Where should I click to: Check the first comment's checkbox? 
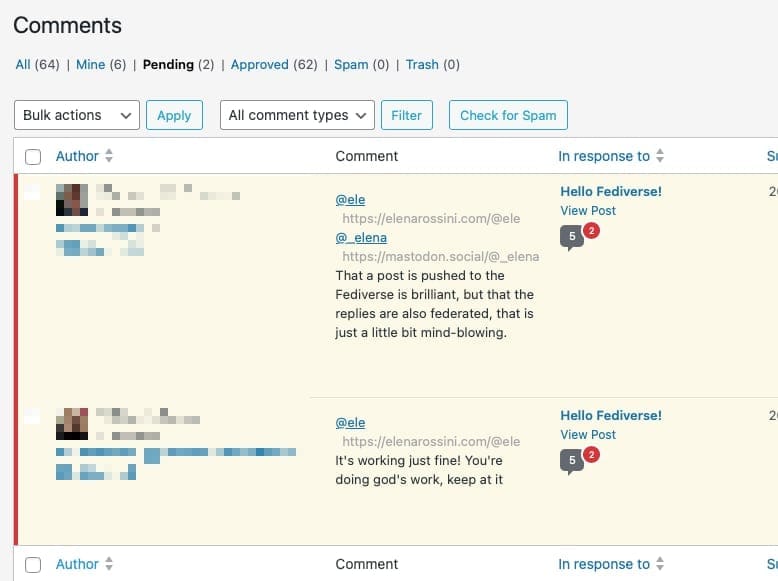pyautogui.click(x=33, y=192)
